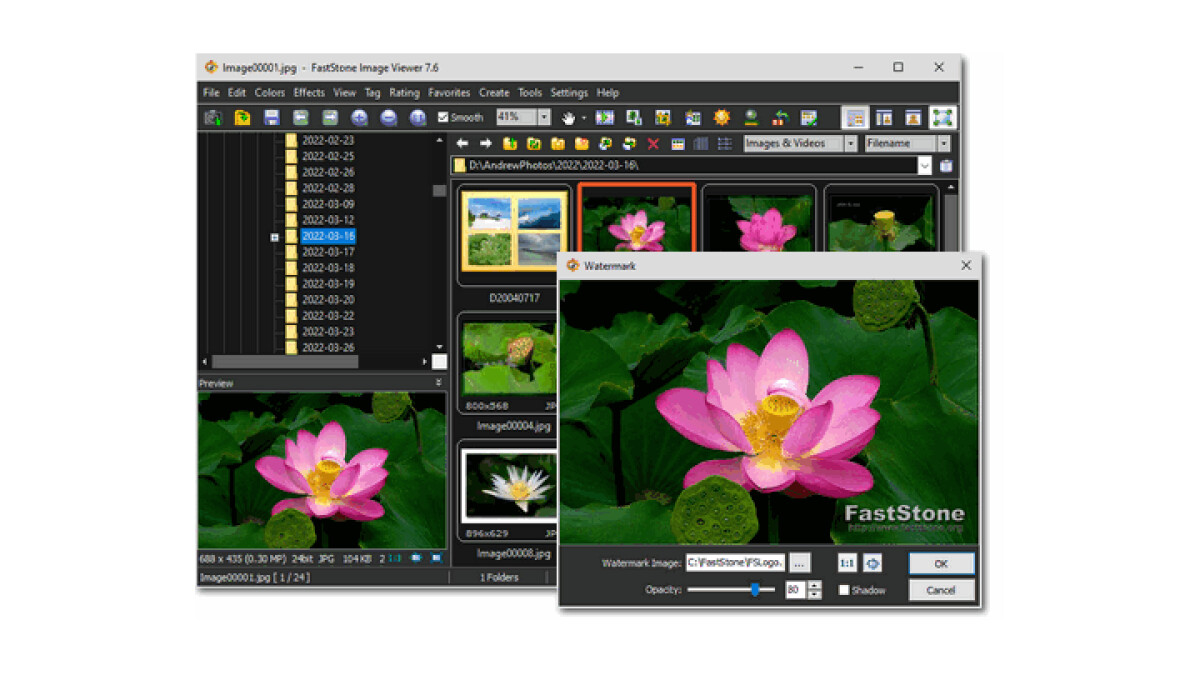Click the Zoom Out magnifier icon
Screen dimensions: 1200x675
pyautogui.click(x=389, y=117)
